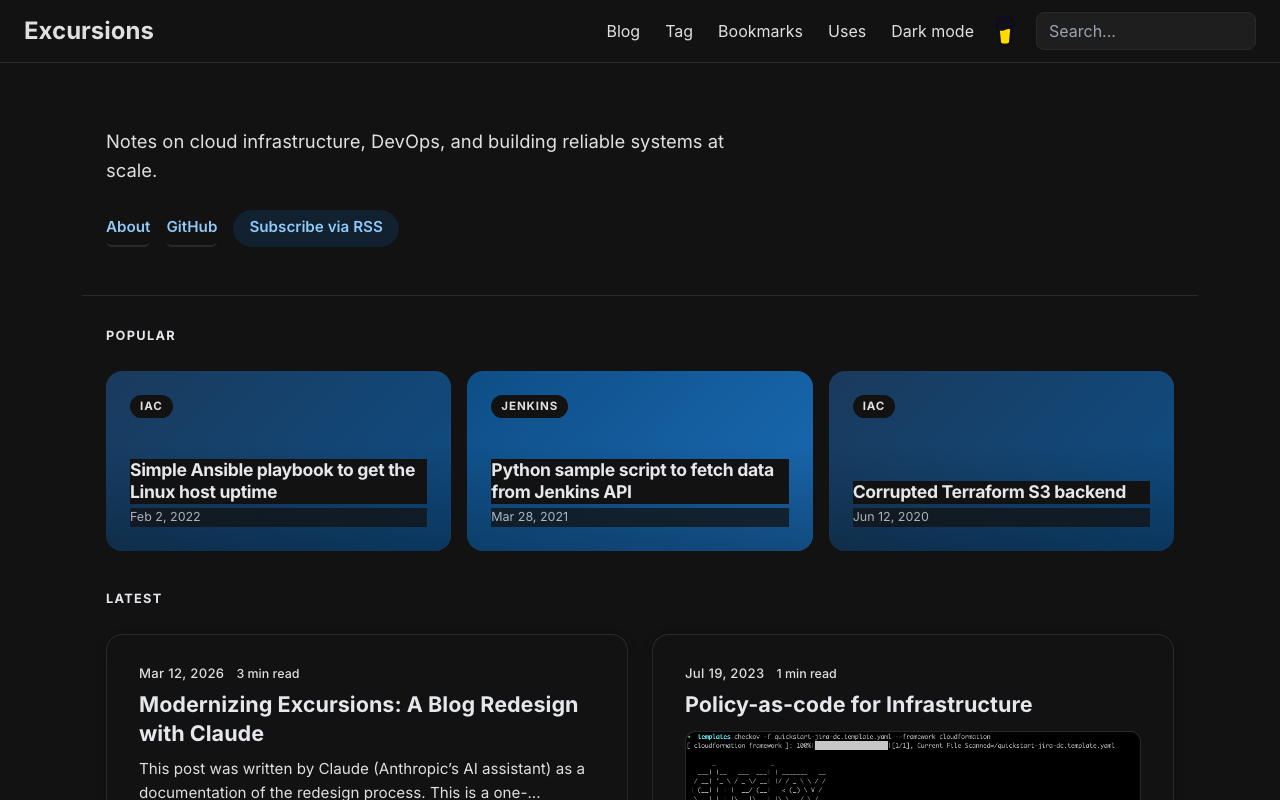
Task: Select the JENKINS tag pill
Action: [529, 406]
